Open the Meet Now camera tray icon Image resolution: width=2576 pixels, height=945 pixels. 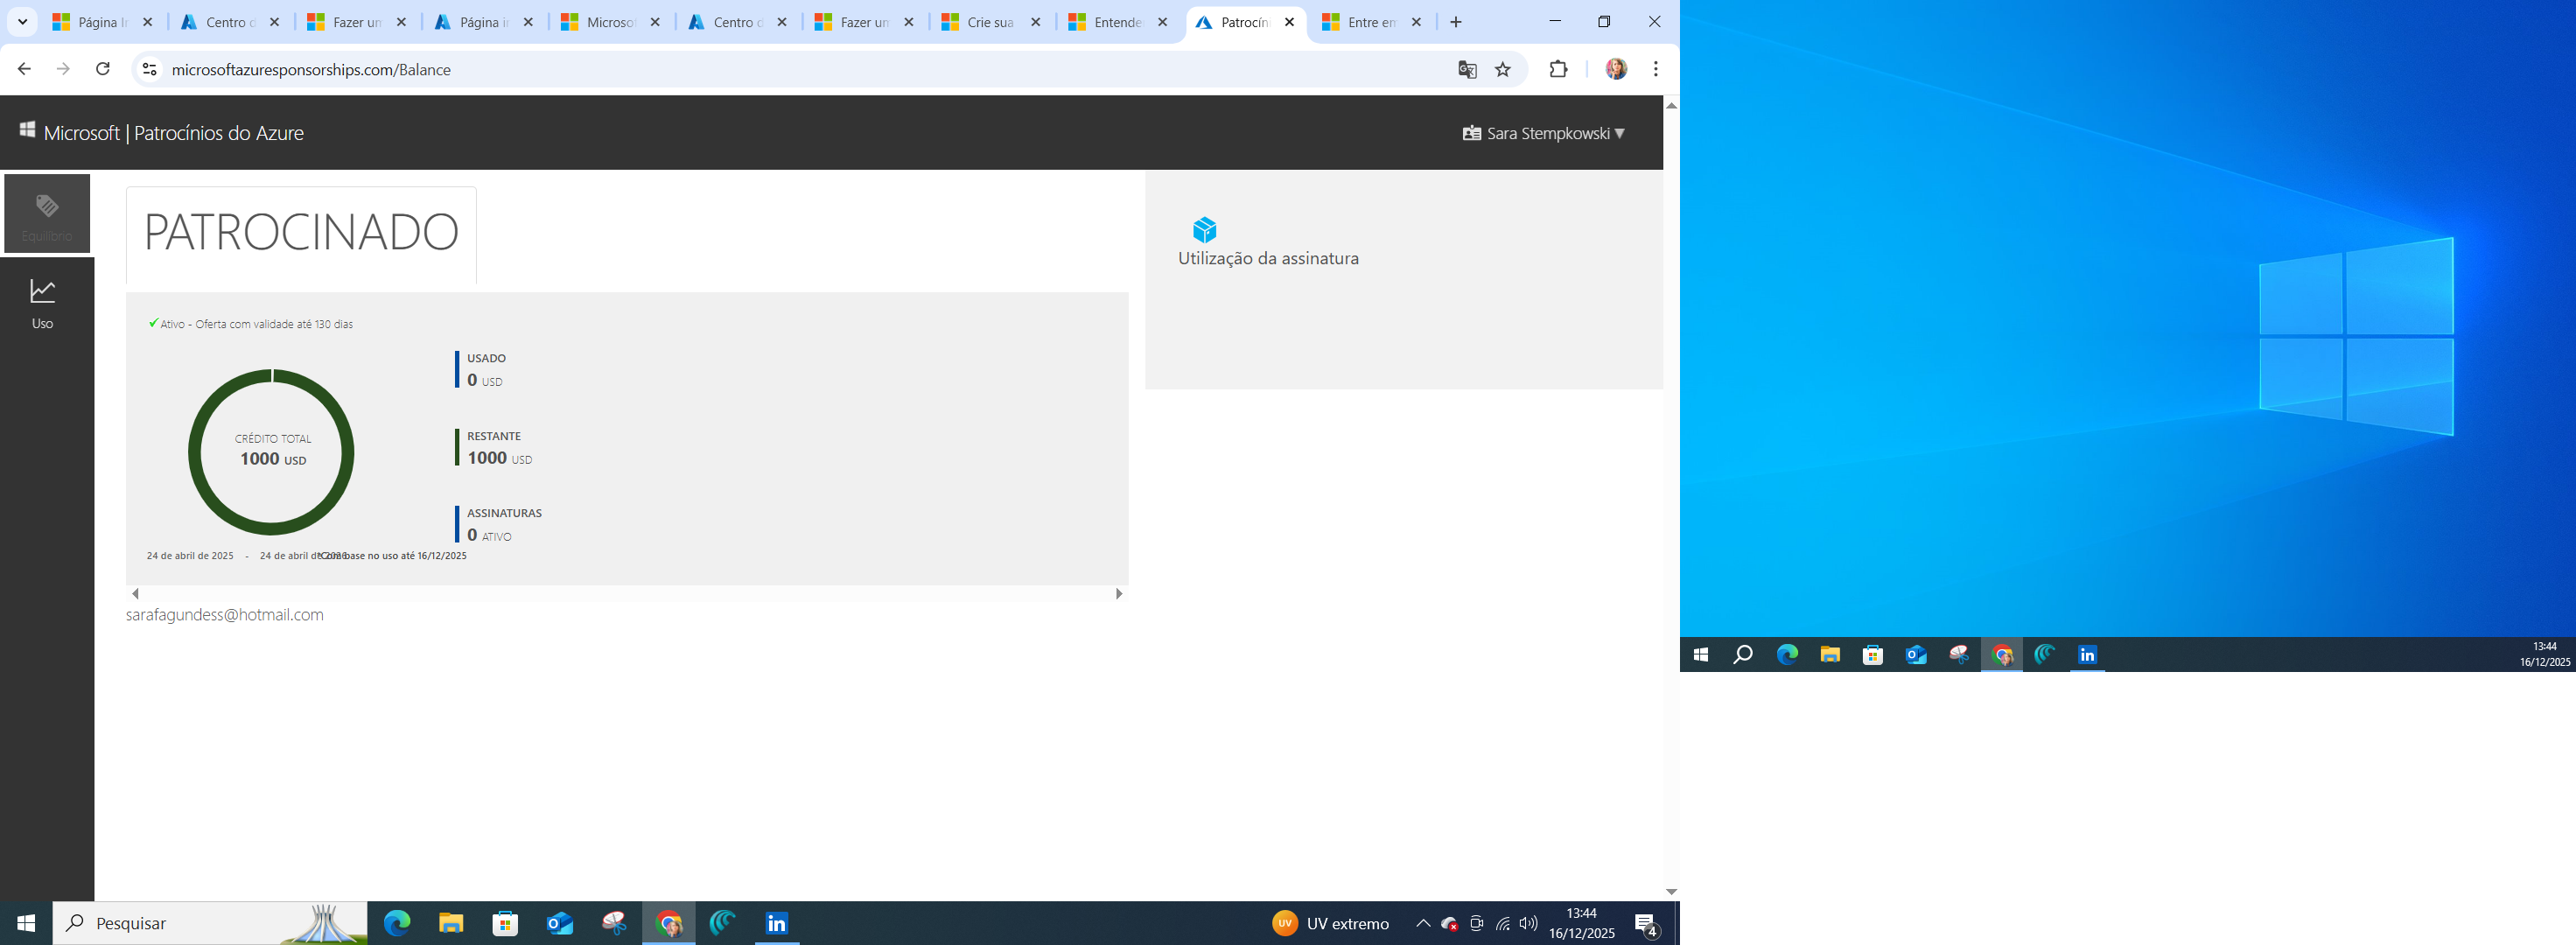[x=1476, y=923]
